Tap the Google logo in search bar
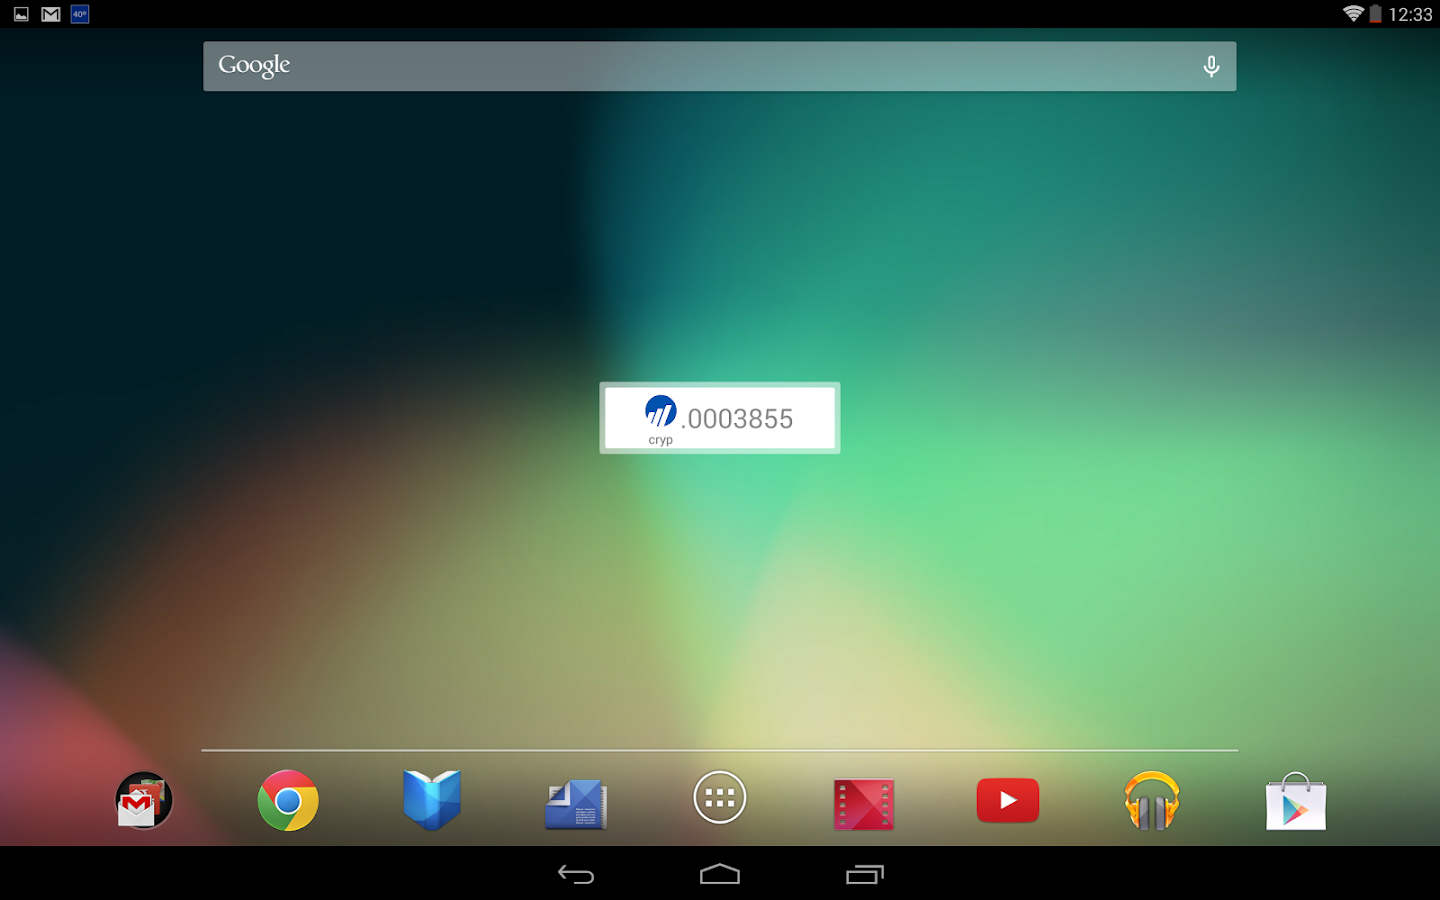 tap(254, 66)
